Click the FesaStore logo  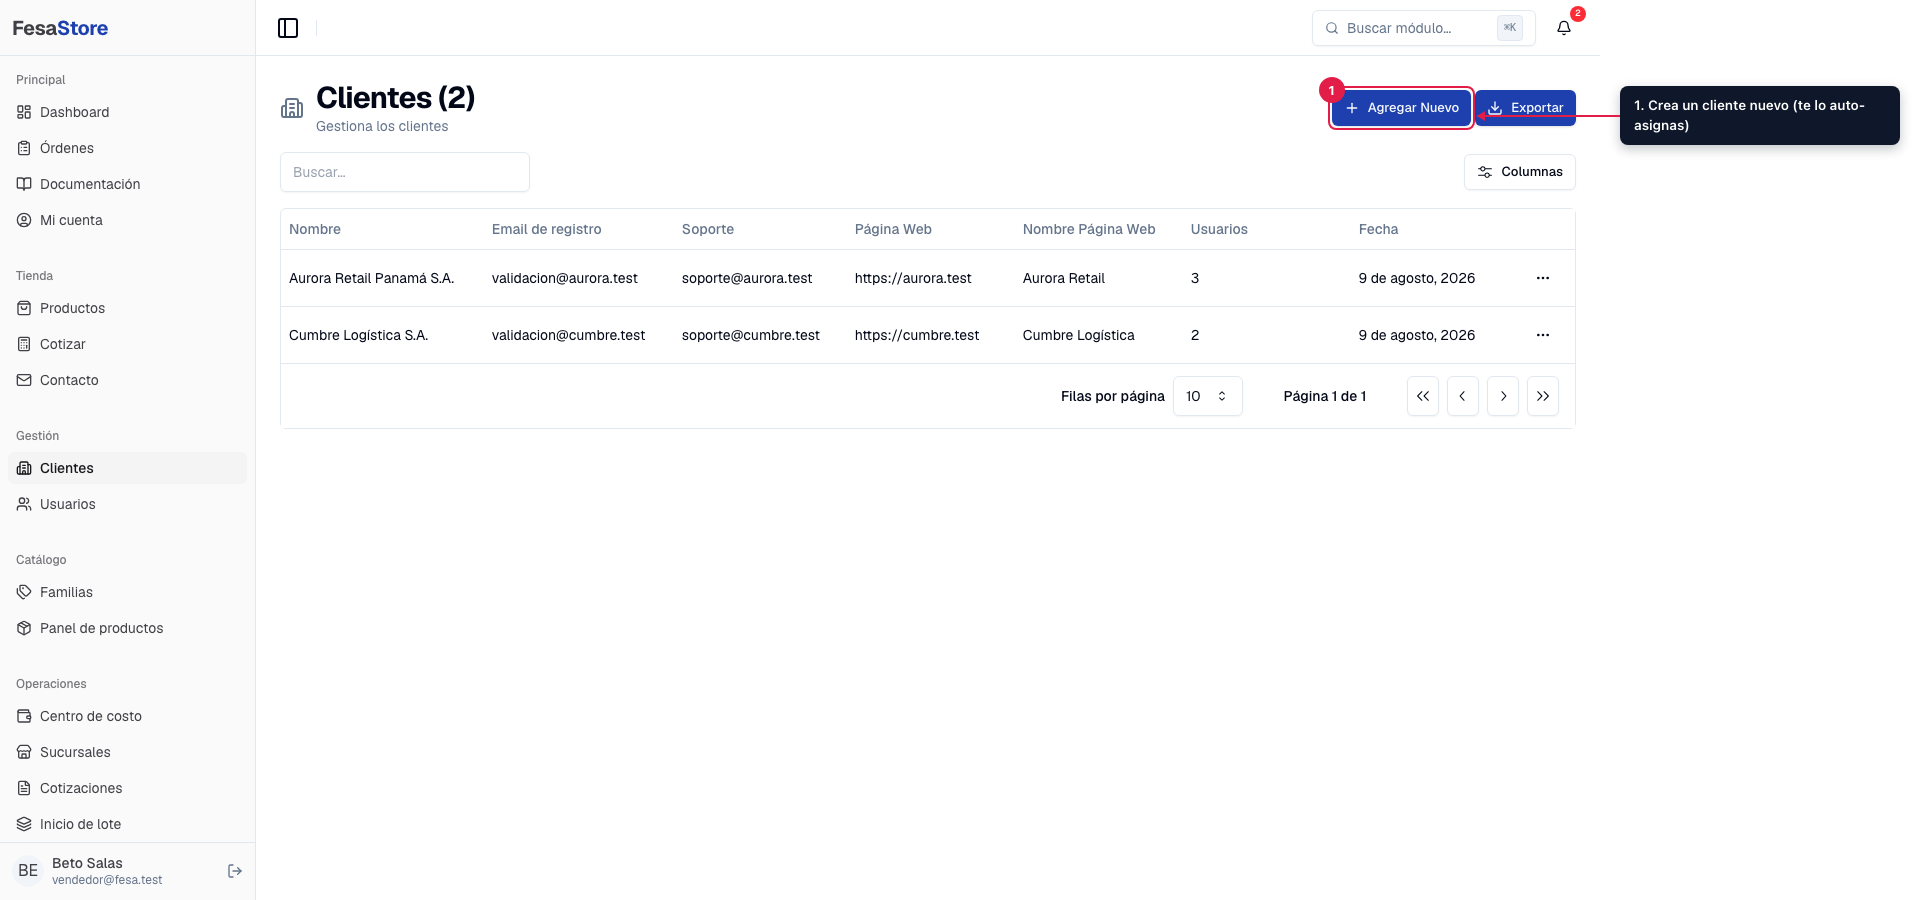tap(60, 28)
